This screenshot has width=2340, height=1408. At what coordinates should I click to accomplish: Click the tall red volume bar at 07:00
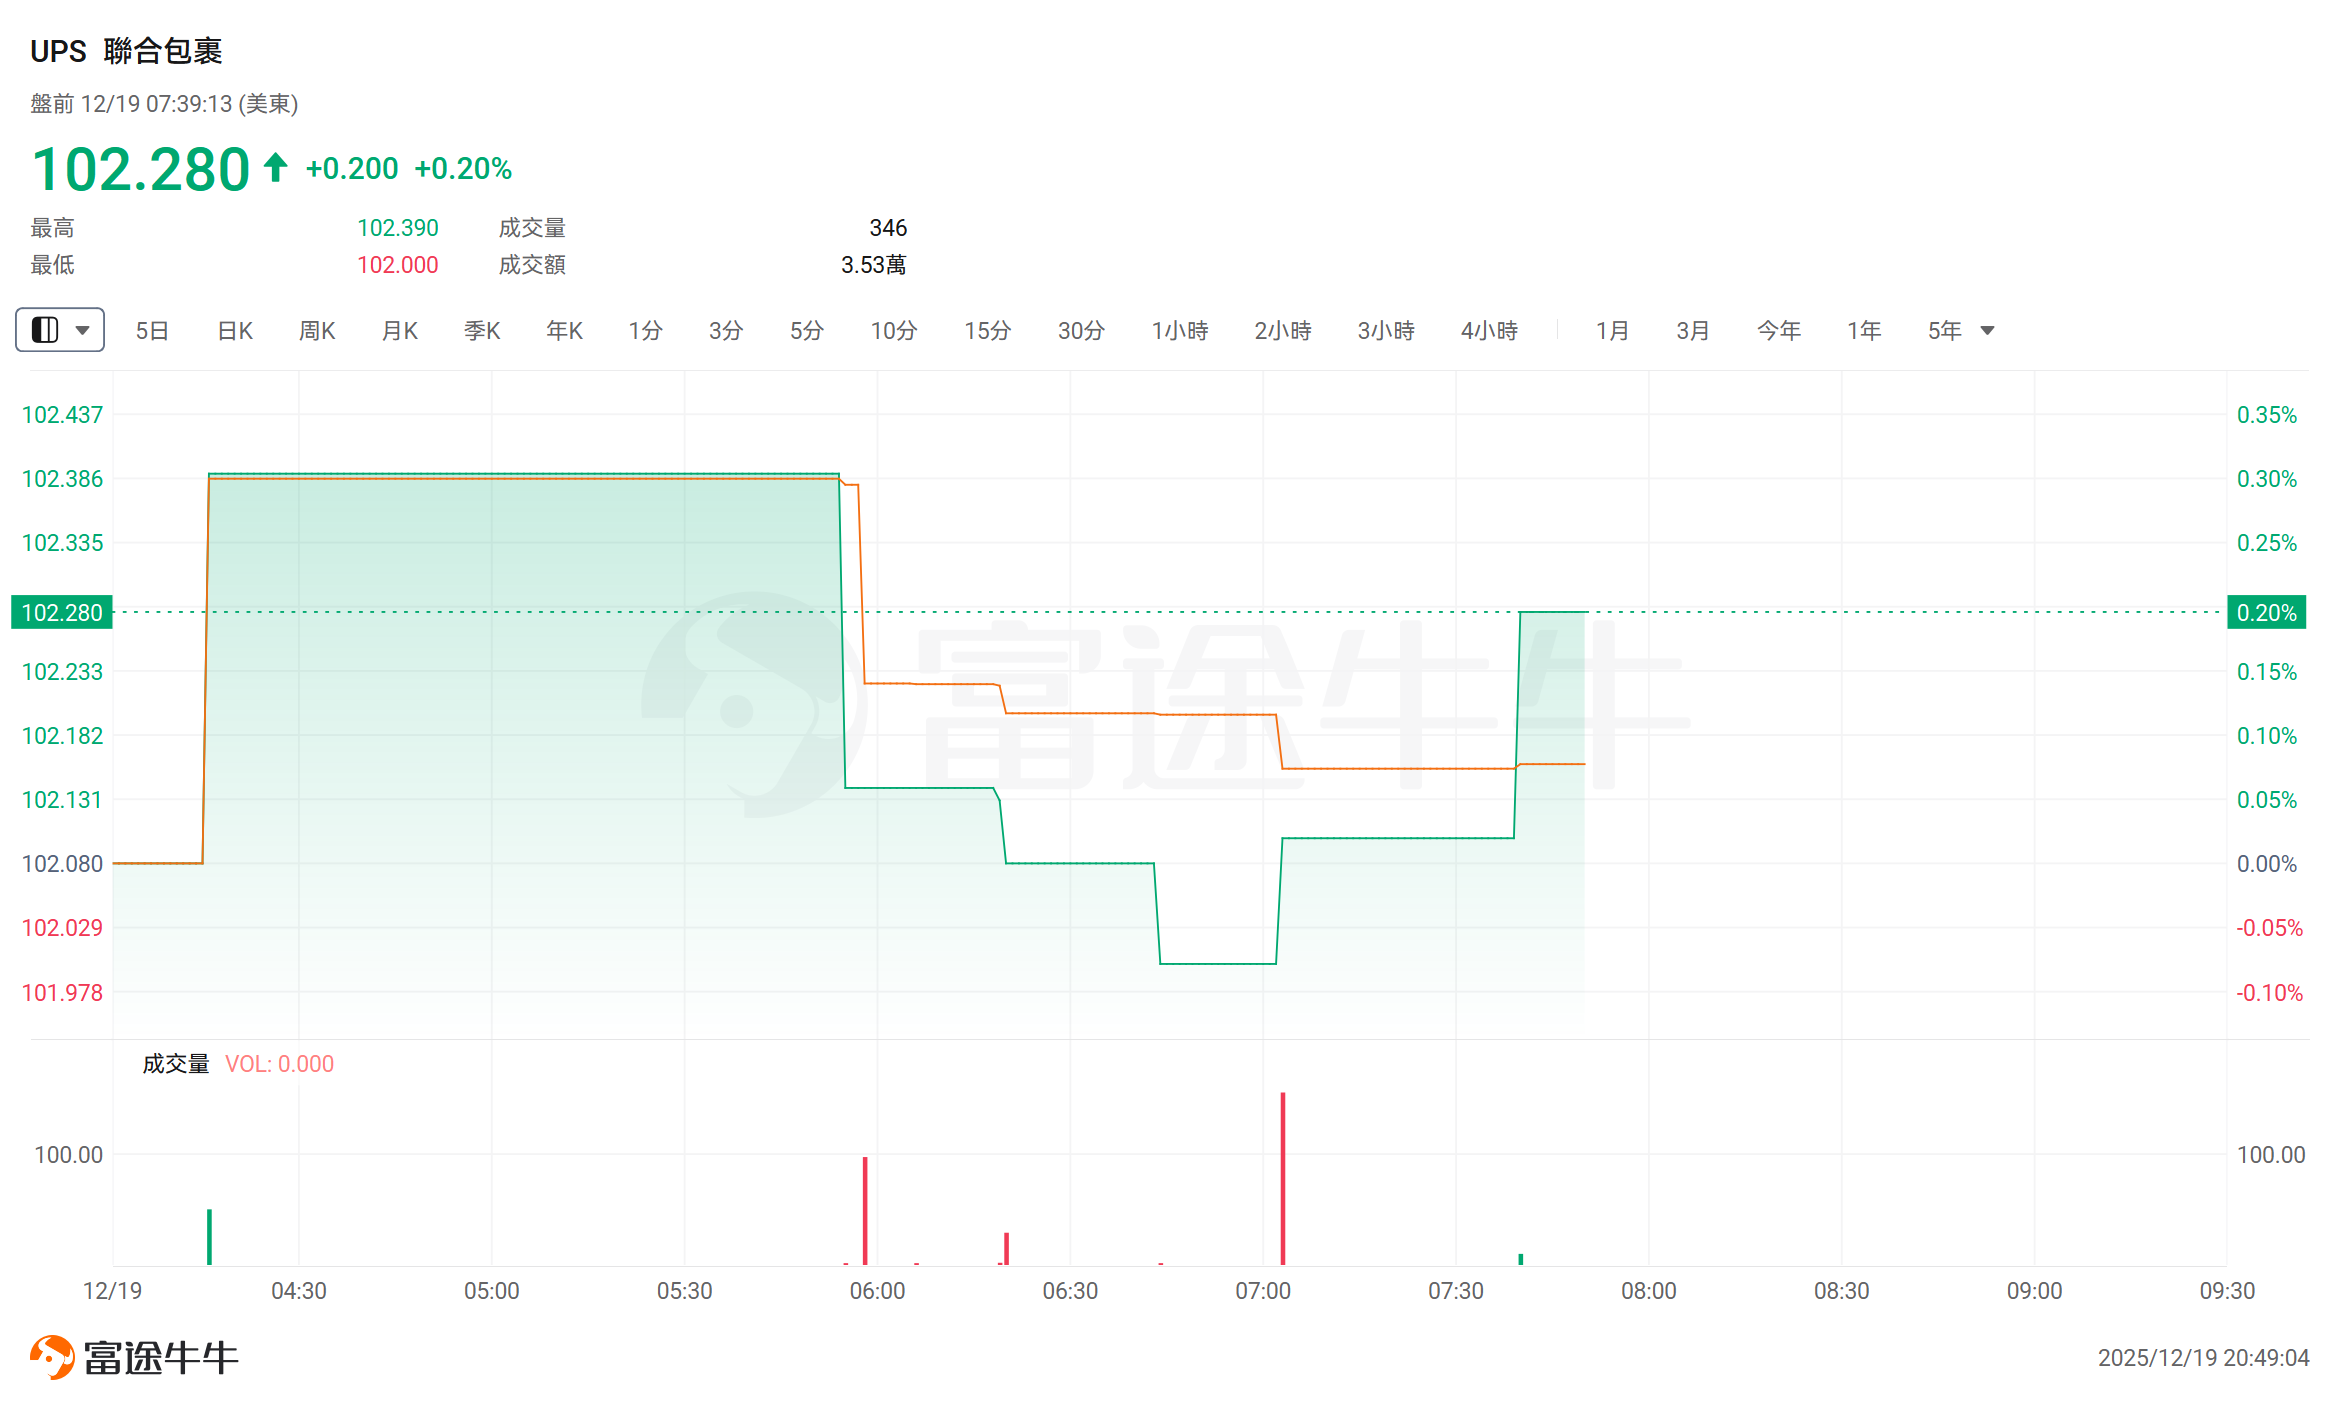tap(1283, 1180)
